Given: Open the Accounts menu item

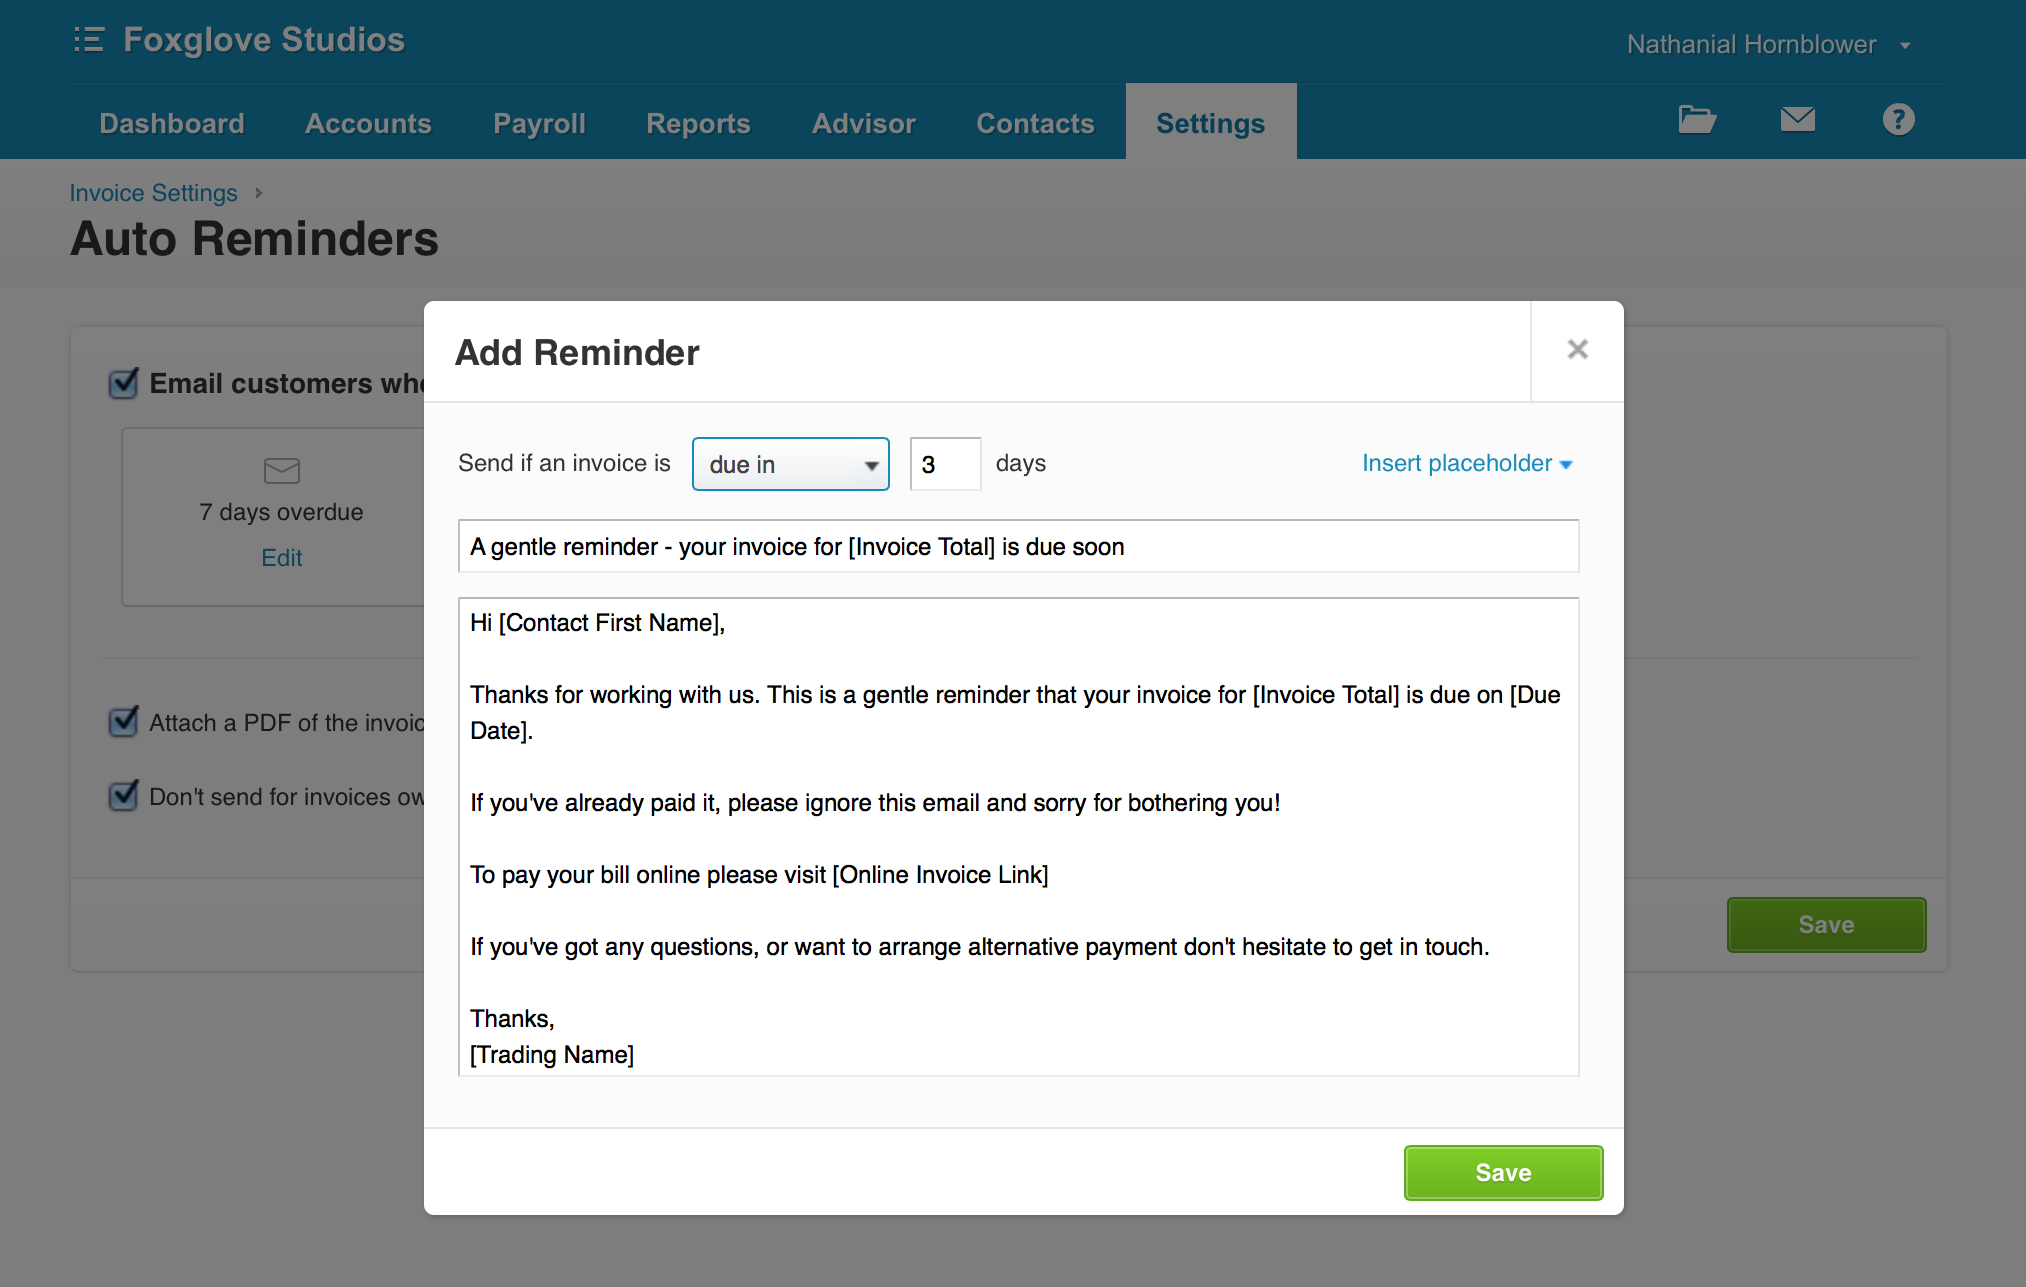Looking at the screenshot, I should click(x=368, y=121).
